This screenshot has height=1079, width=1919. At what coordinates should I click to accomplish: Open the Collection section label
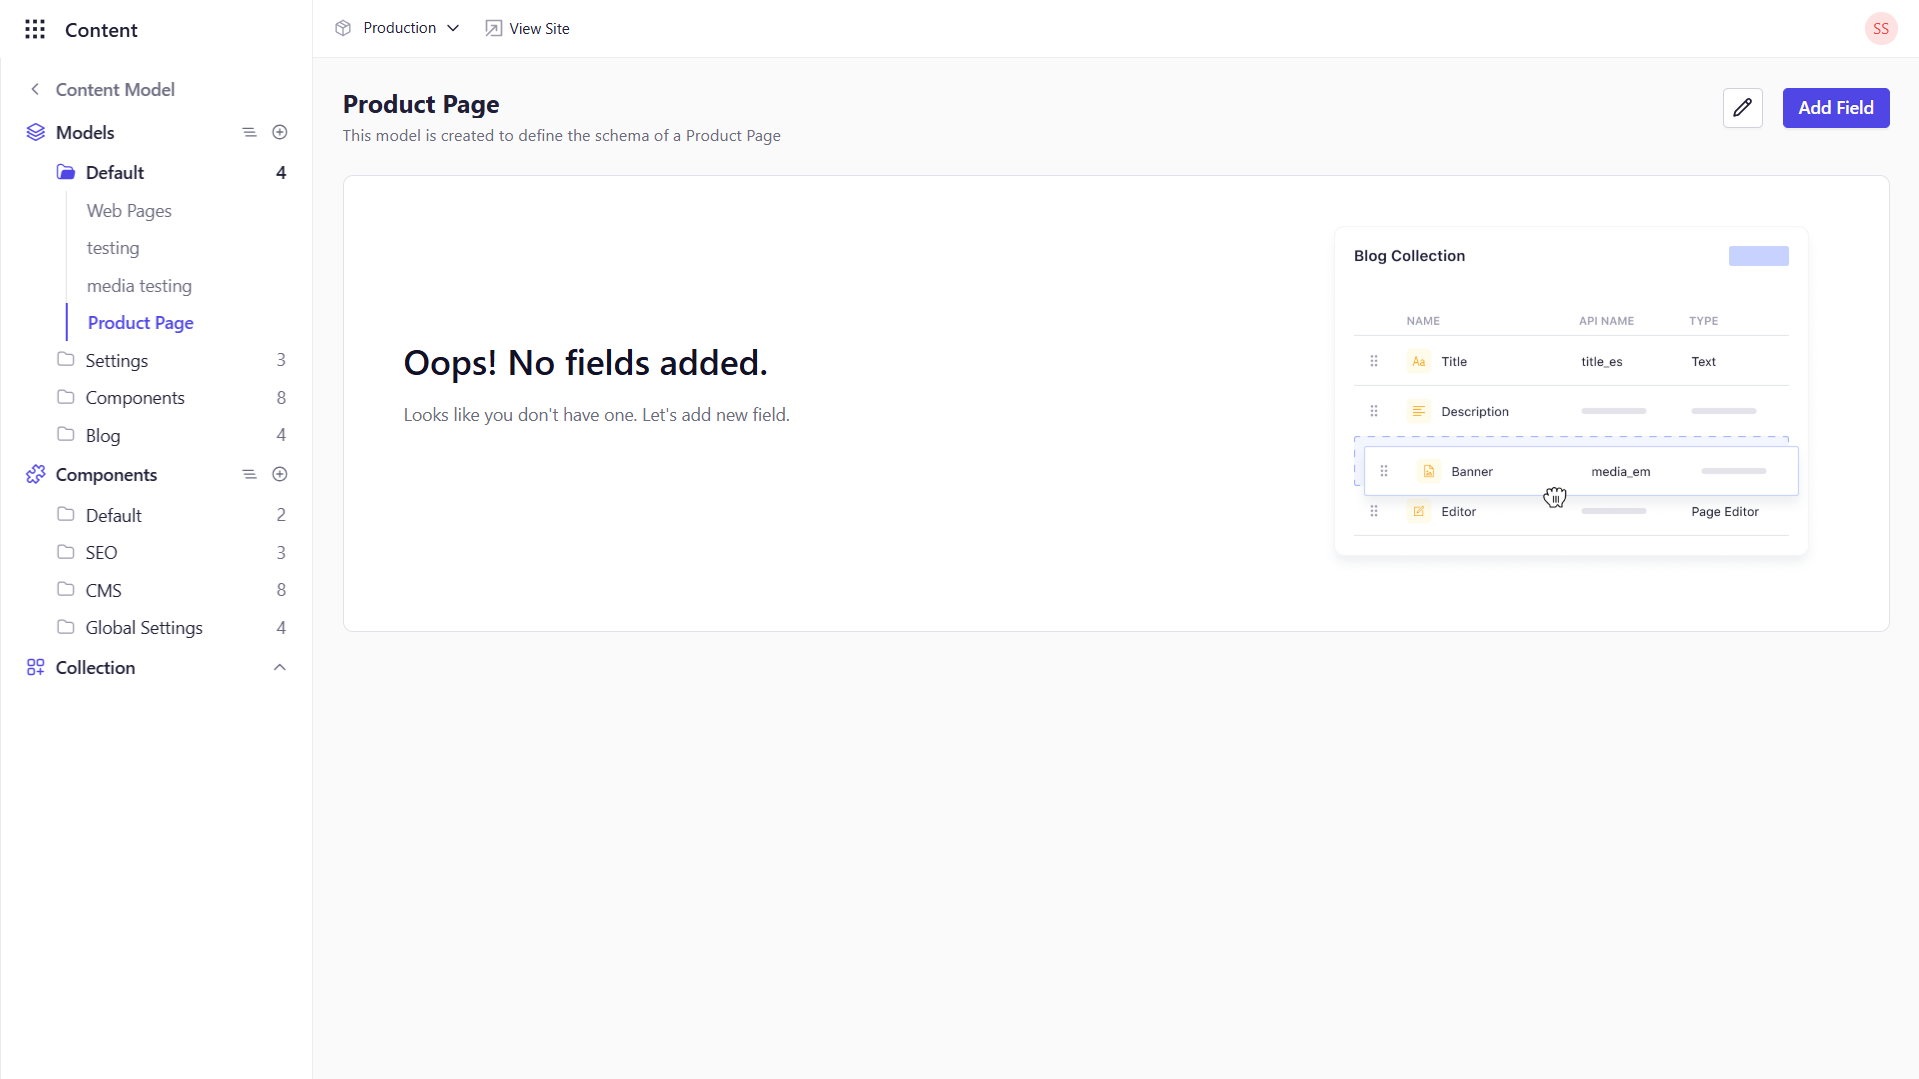click(x=95, y=667)
